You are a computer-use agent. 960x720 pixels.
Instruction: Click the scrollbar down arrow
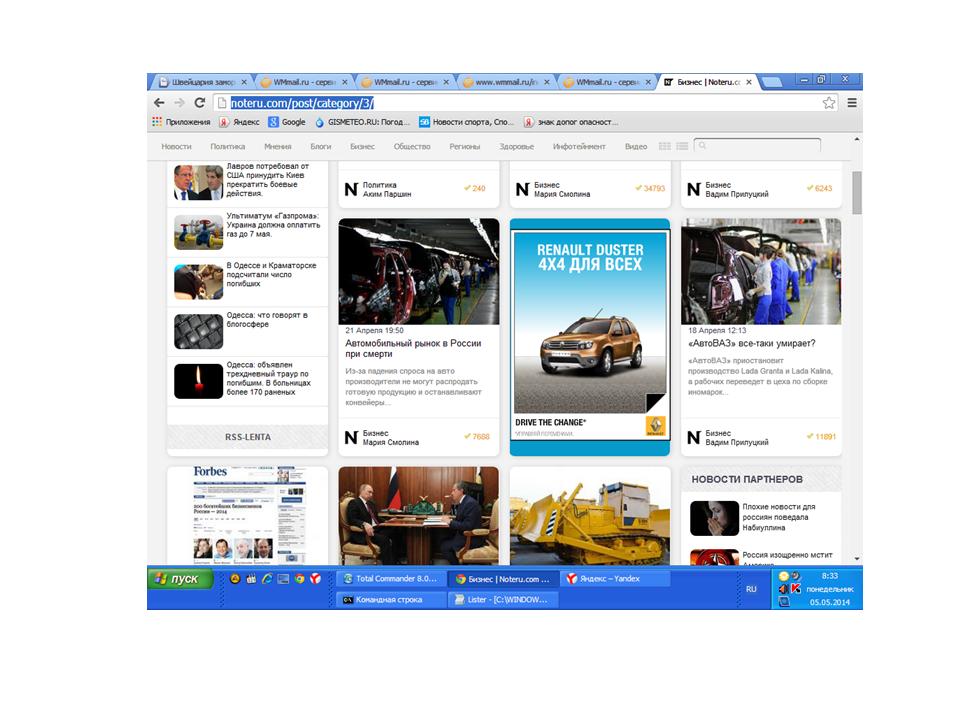[x=857, y=559]
